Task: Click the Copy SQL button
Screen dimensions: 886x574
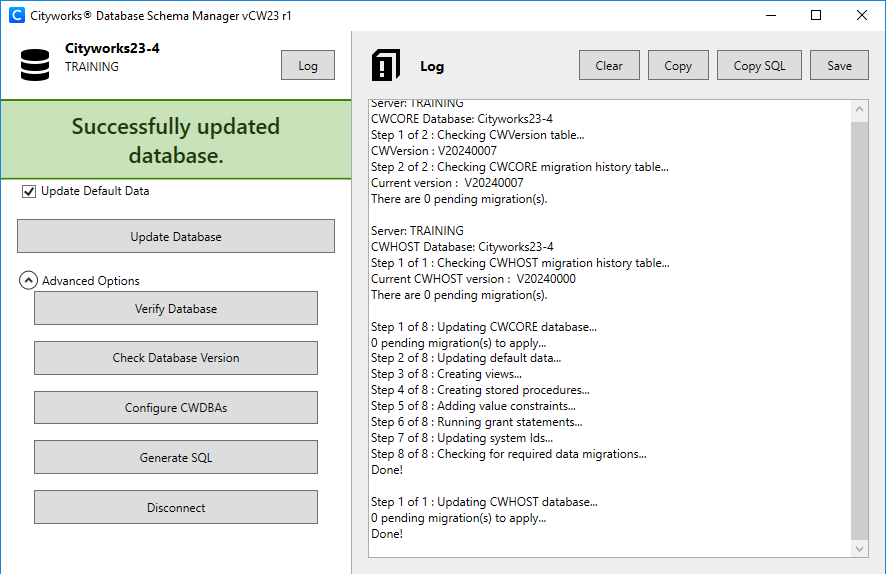Action: pyautogui.click(x=759, y=66)
